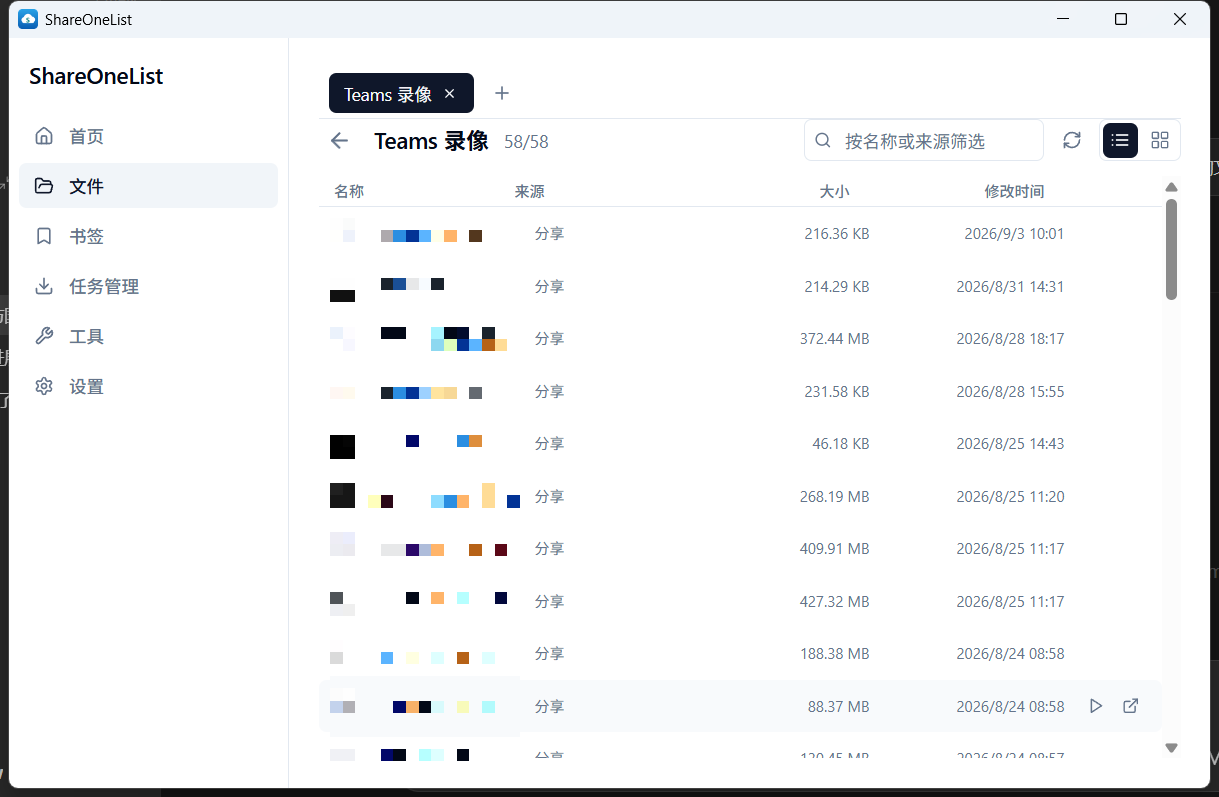Sort by 来源 column header
The width and height of the screenshot is (1219, 797).
[x=530, y=191]
